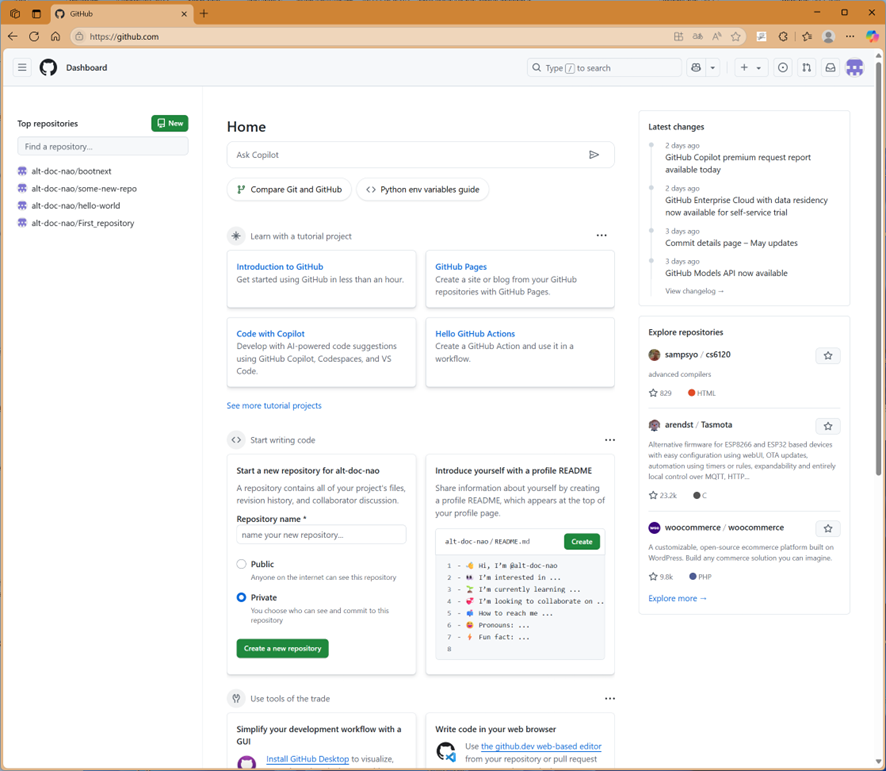This screenshot has height=771, width=886.
Task: Open alt-doc-nao/bootnext repository
Action: 71,171
